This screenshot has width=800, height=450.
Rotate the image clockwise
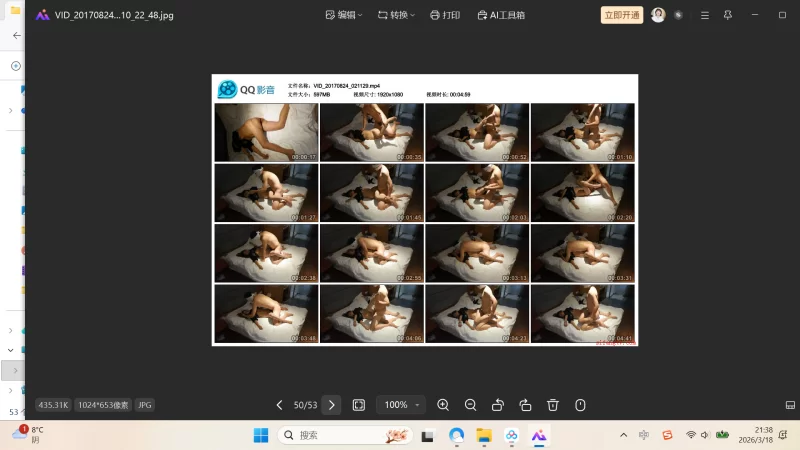(x=525, y=405)
